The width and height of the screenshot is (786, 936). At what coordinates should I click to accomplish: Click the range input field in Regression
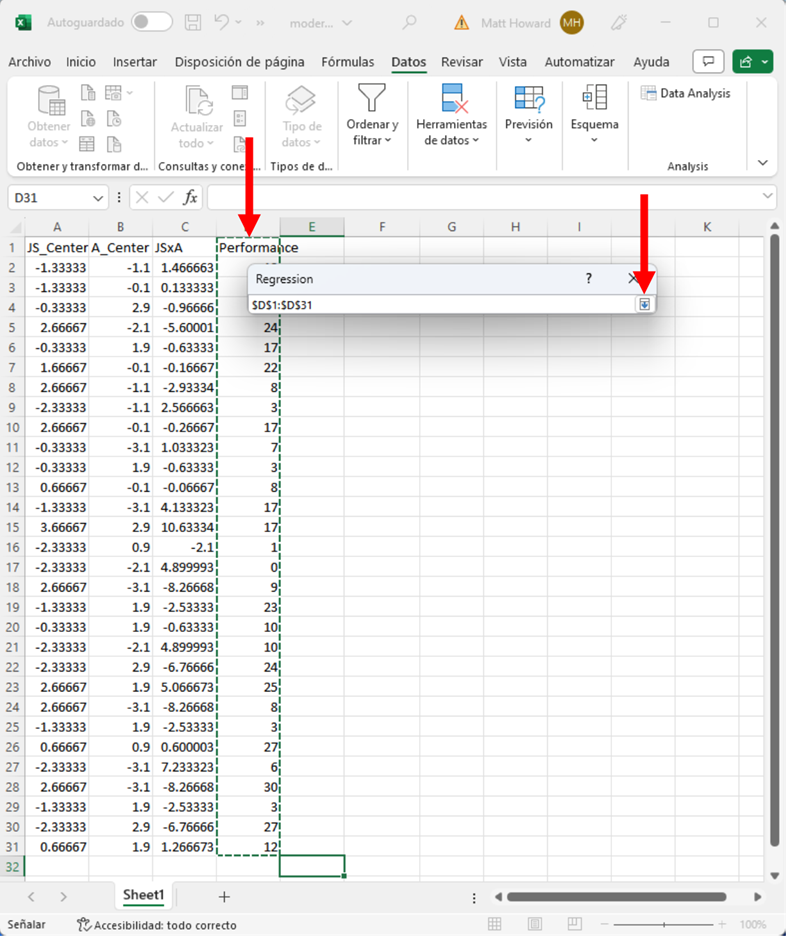tap(440, 304)
